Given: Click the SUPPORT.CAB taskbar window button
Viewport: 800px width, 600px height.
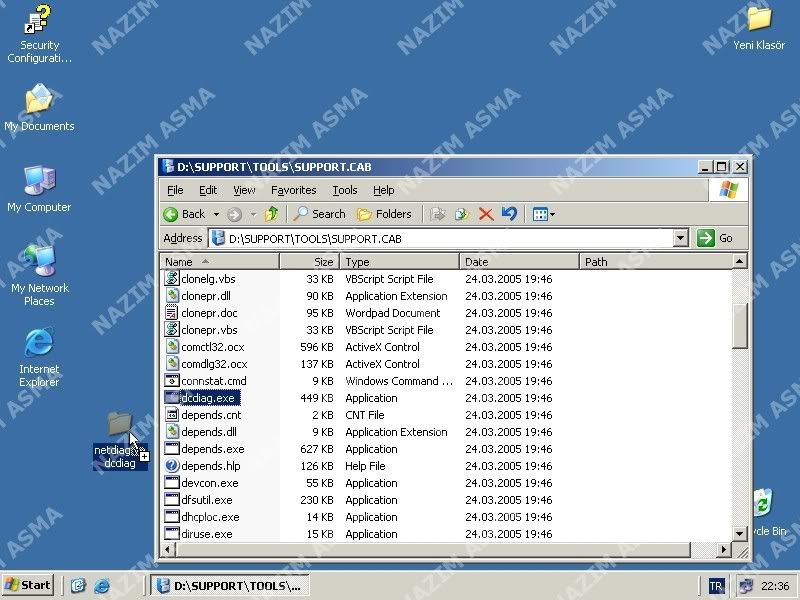Looking at the screenshot, I should point(230,585).
